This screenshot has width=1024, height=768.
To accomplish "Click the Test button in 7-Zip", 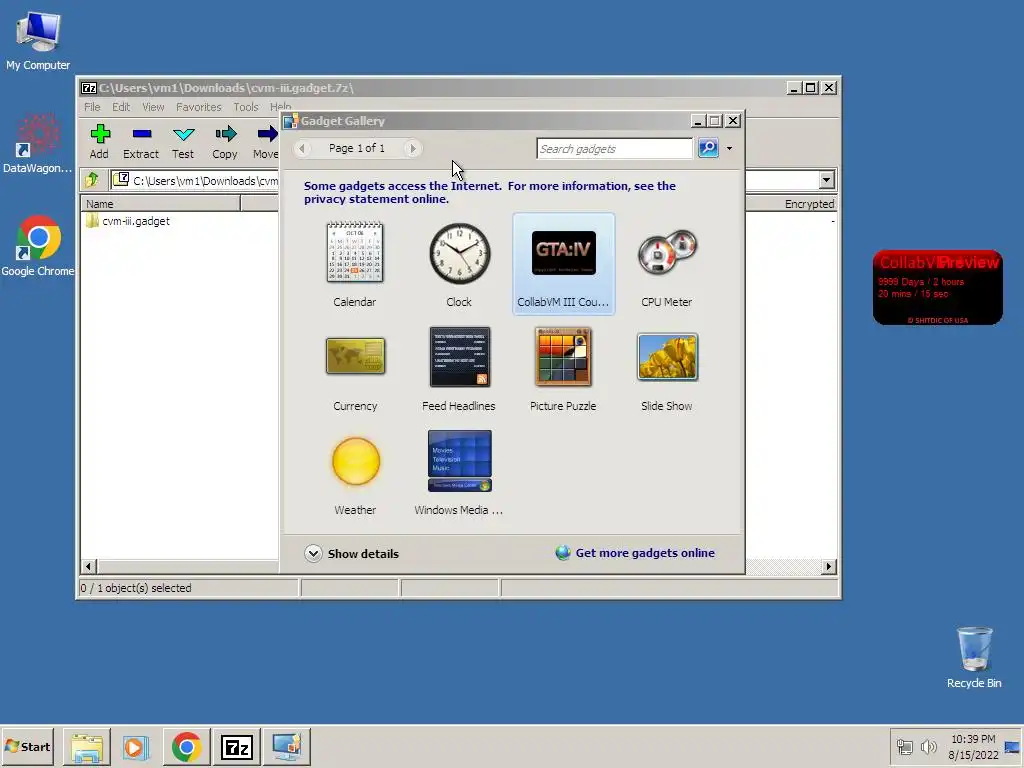I will coord(183,142).
